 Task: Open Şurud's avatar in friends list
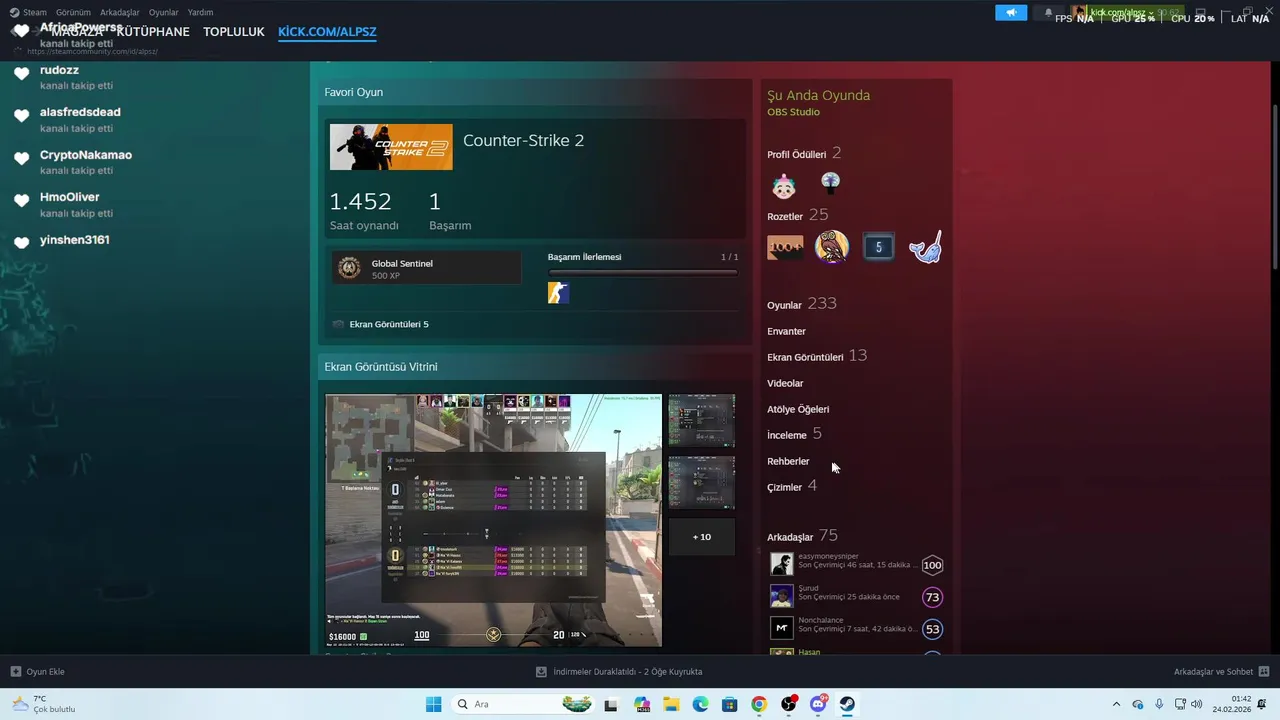click(781, 596)
